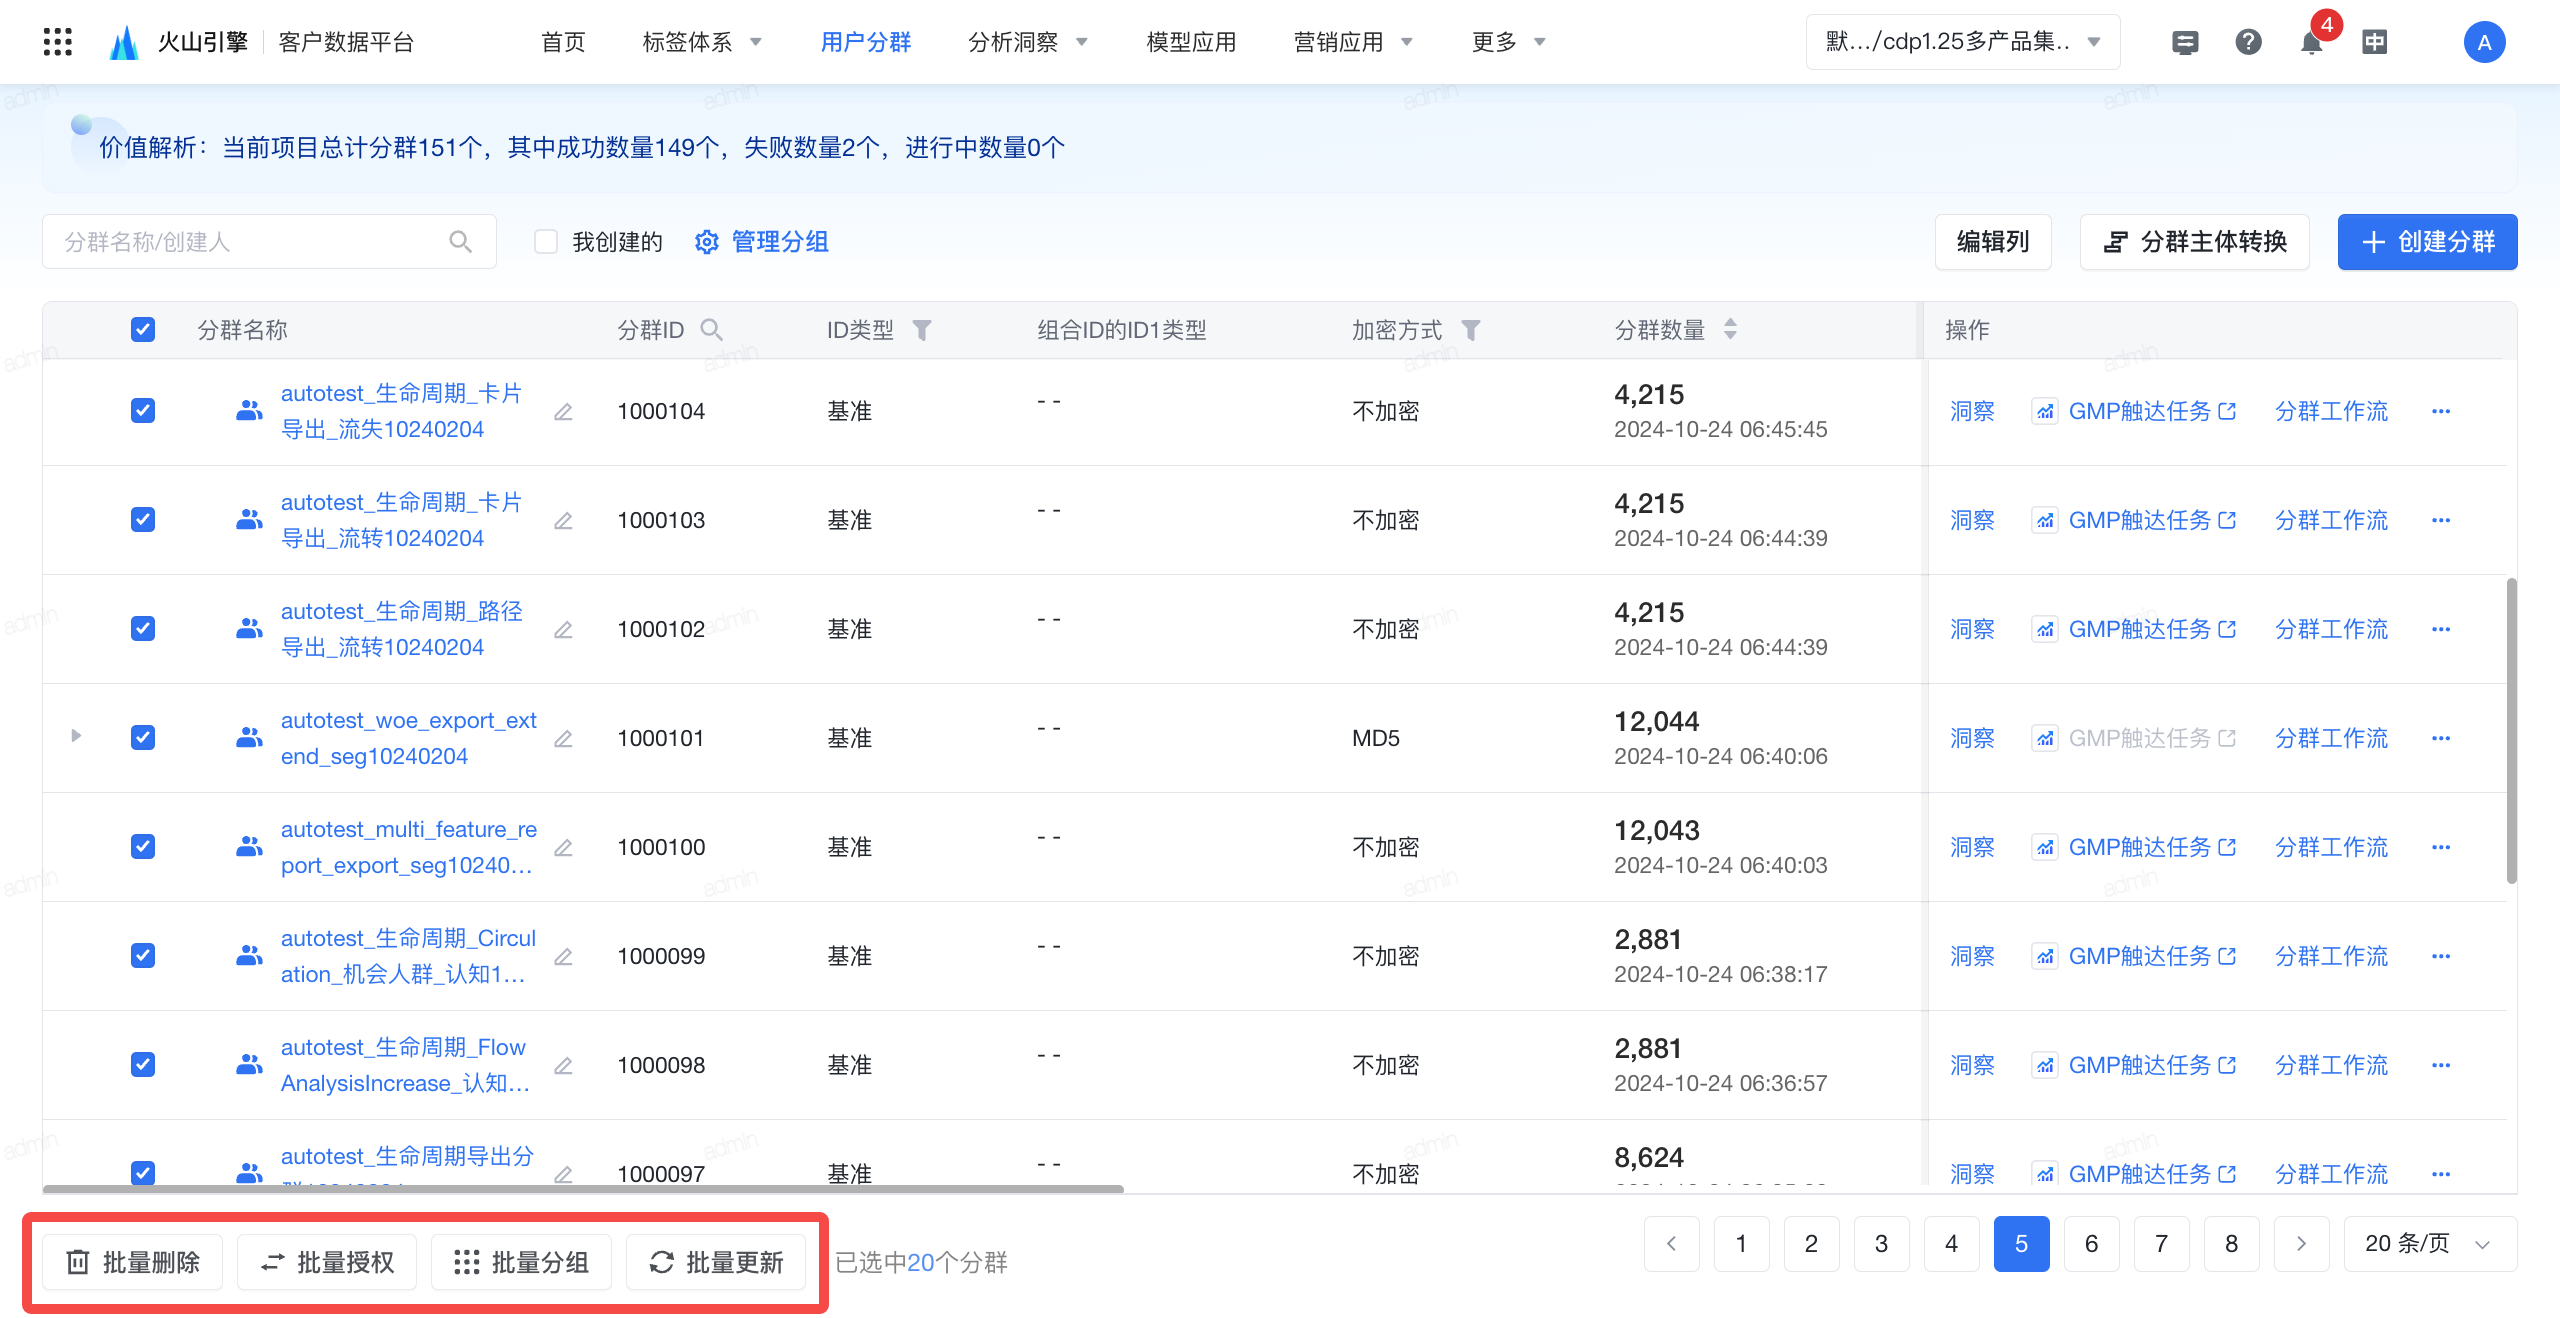Filter the 加密方式 column

click(x=1470, y=330)
